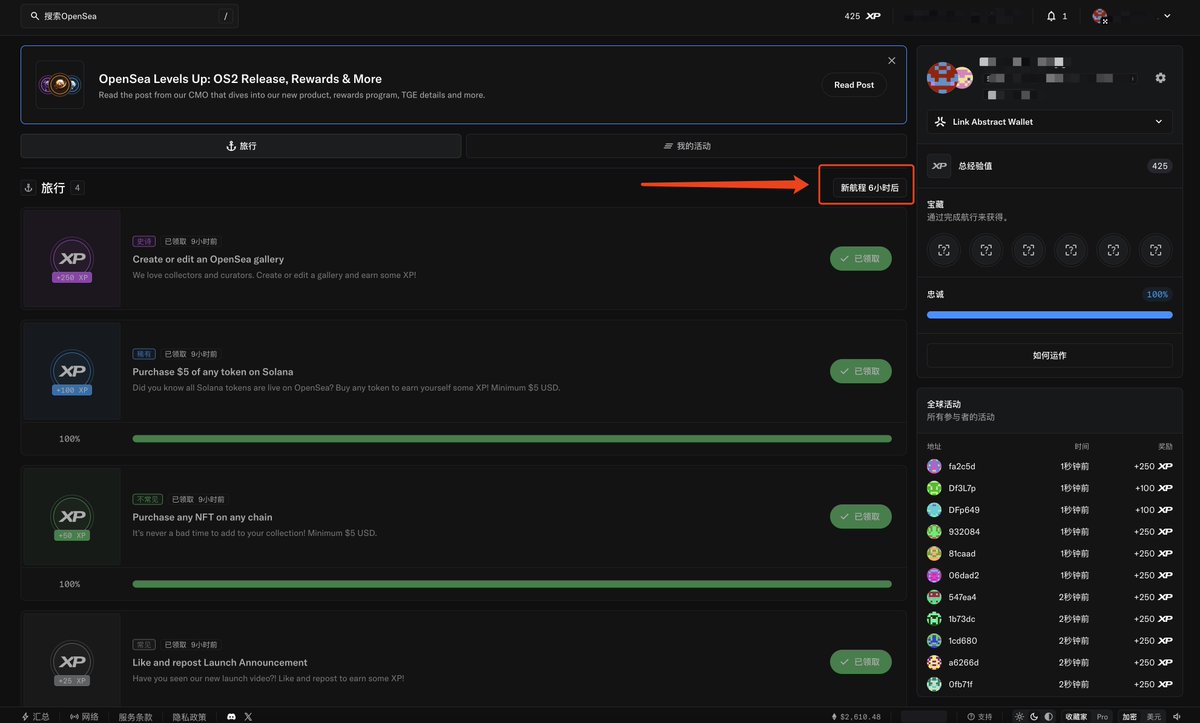Click the avatar for address Df3L7p
This screenshot has width=1200, height=723.
coord(934,488)
